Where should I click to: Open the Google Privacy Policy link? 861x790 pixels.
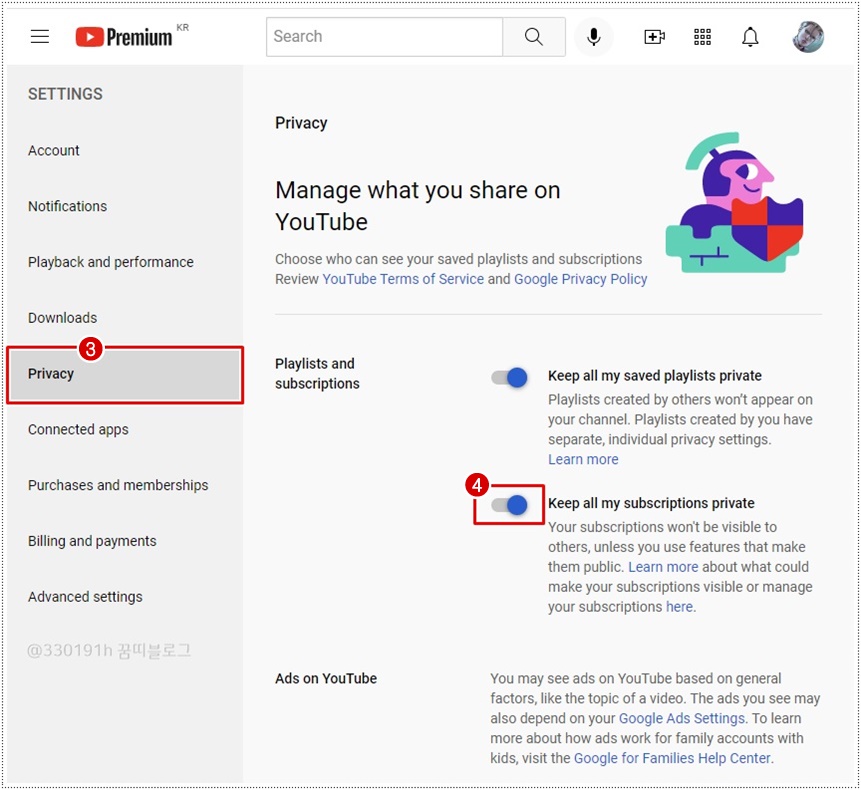click(x=580, y=279)
